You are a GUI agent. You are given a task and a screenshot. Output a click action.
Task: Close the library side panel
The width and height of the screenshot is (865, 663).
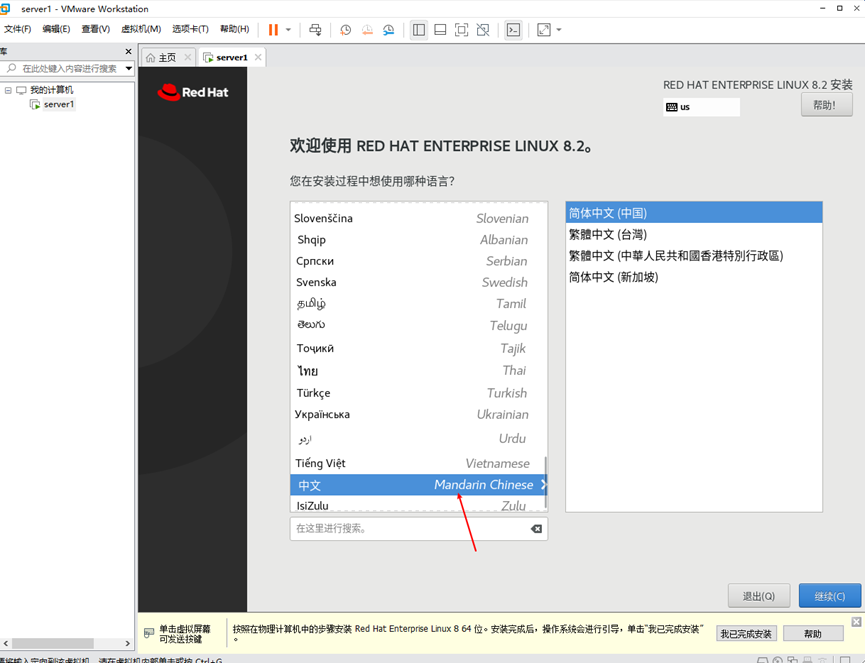tap(129, 51)
